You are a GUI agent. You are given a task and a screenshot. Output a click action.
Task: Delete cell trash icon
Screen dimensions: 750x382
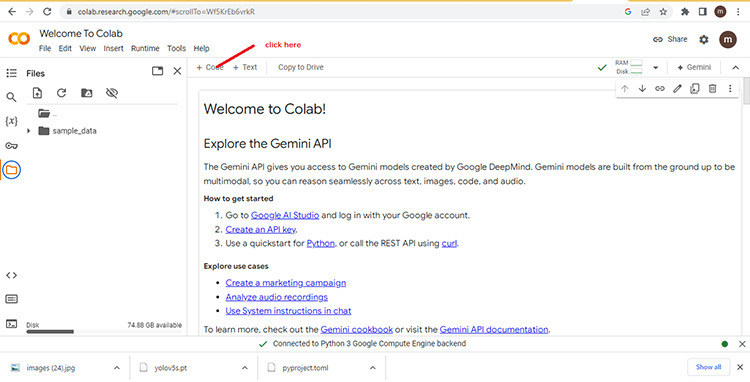(x=712, y=88)
